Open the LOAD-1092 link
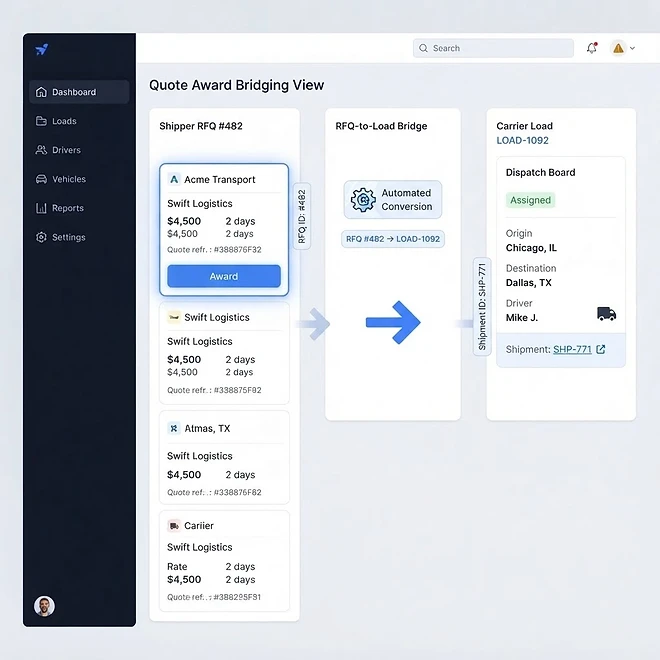 coord(522,141)
